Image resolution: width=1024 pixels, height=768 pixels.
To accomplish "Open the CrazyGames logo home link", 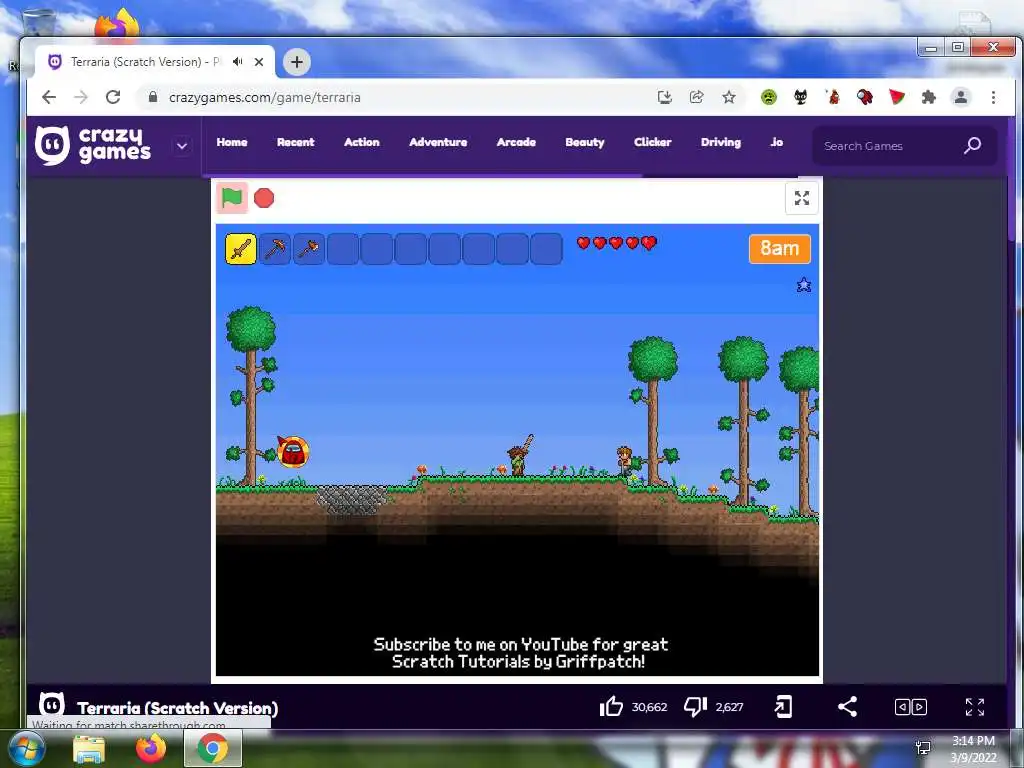I will point(93,145).
